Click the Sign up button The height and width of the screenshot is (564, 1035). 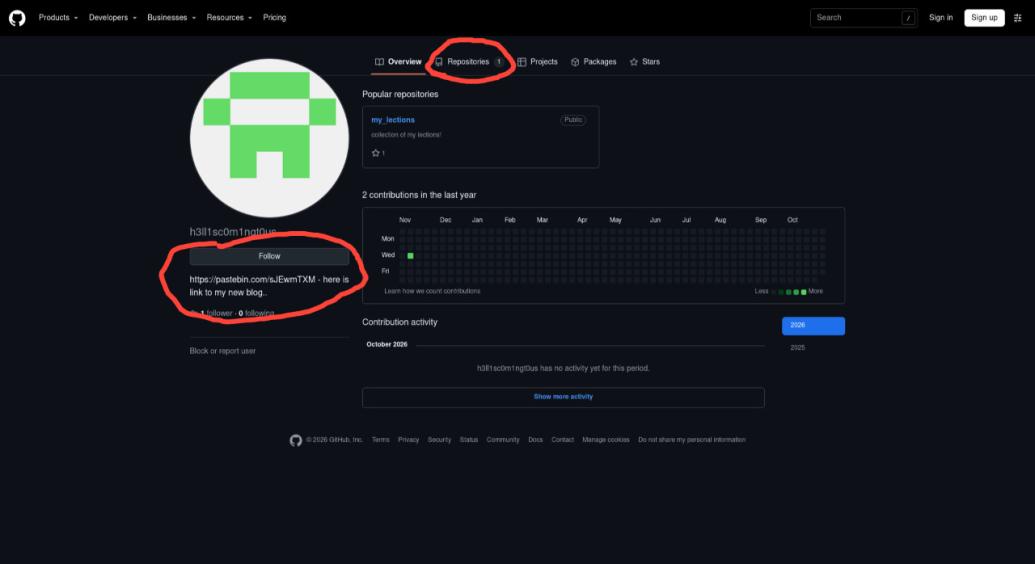[x=984, y=18]
